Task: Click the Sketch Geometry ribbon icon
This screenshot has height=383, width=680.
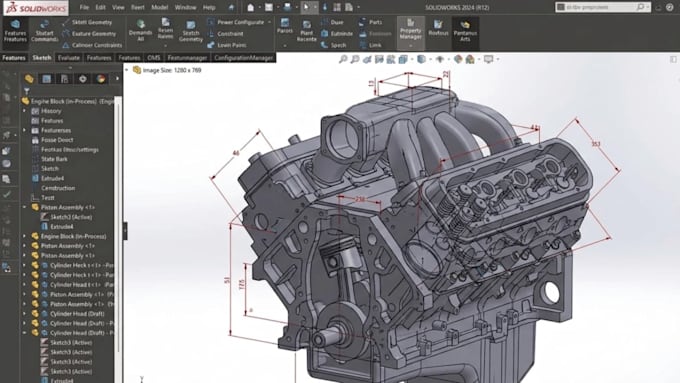Action: click(x=190, y=30)
